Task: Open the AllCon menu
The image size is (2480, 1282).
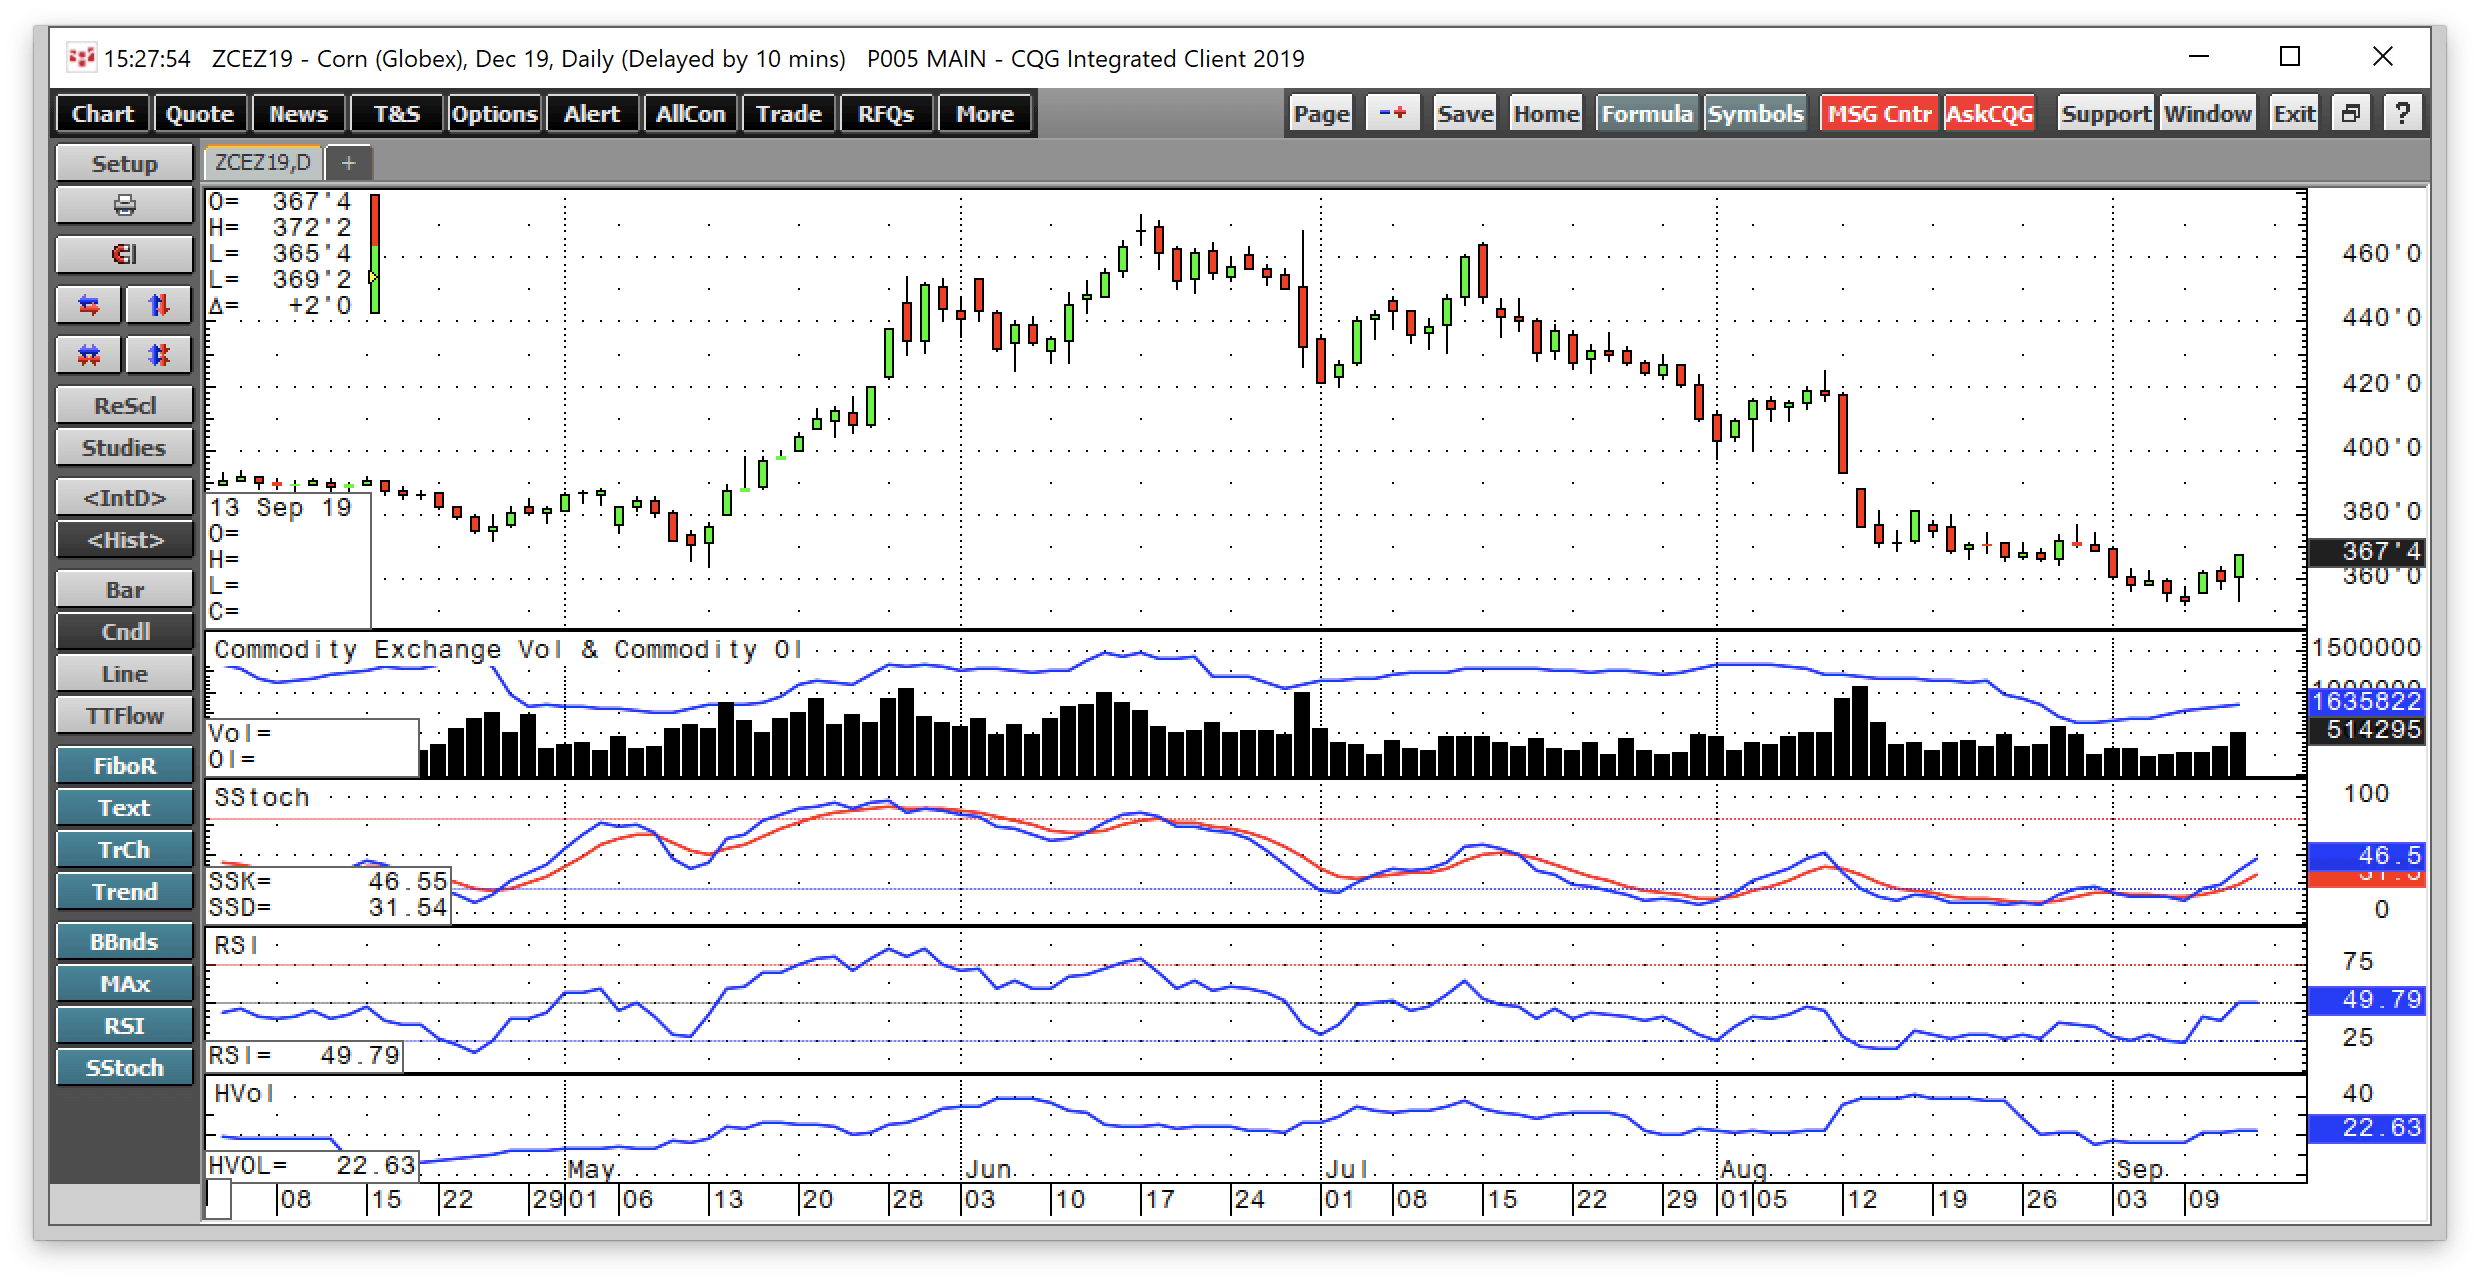Action: click(690, 113)
